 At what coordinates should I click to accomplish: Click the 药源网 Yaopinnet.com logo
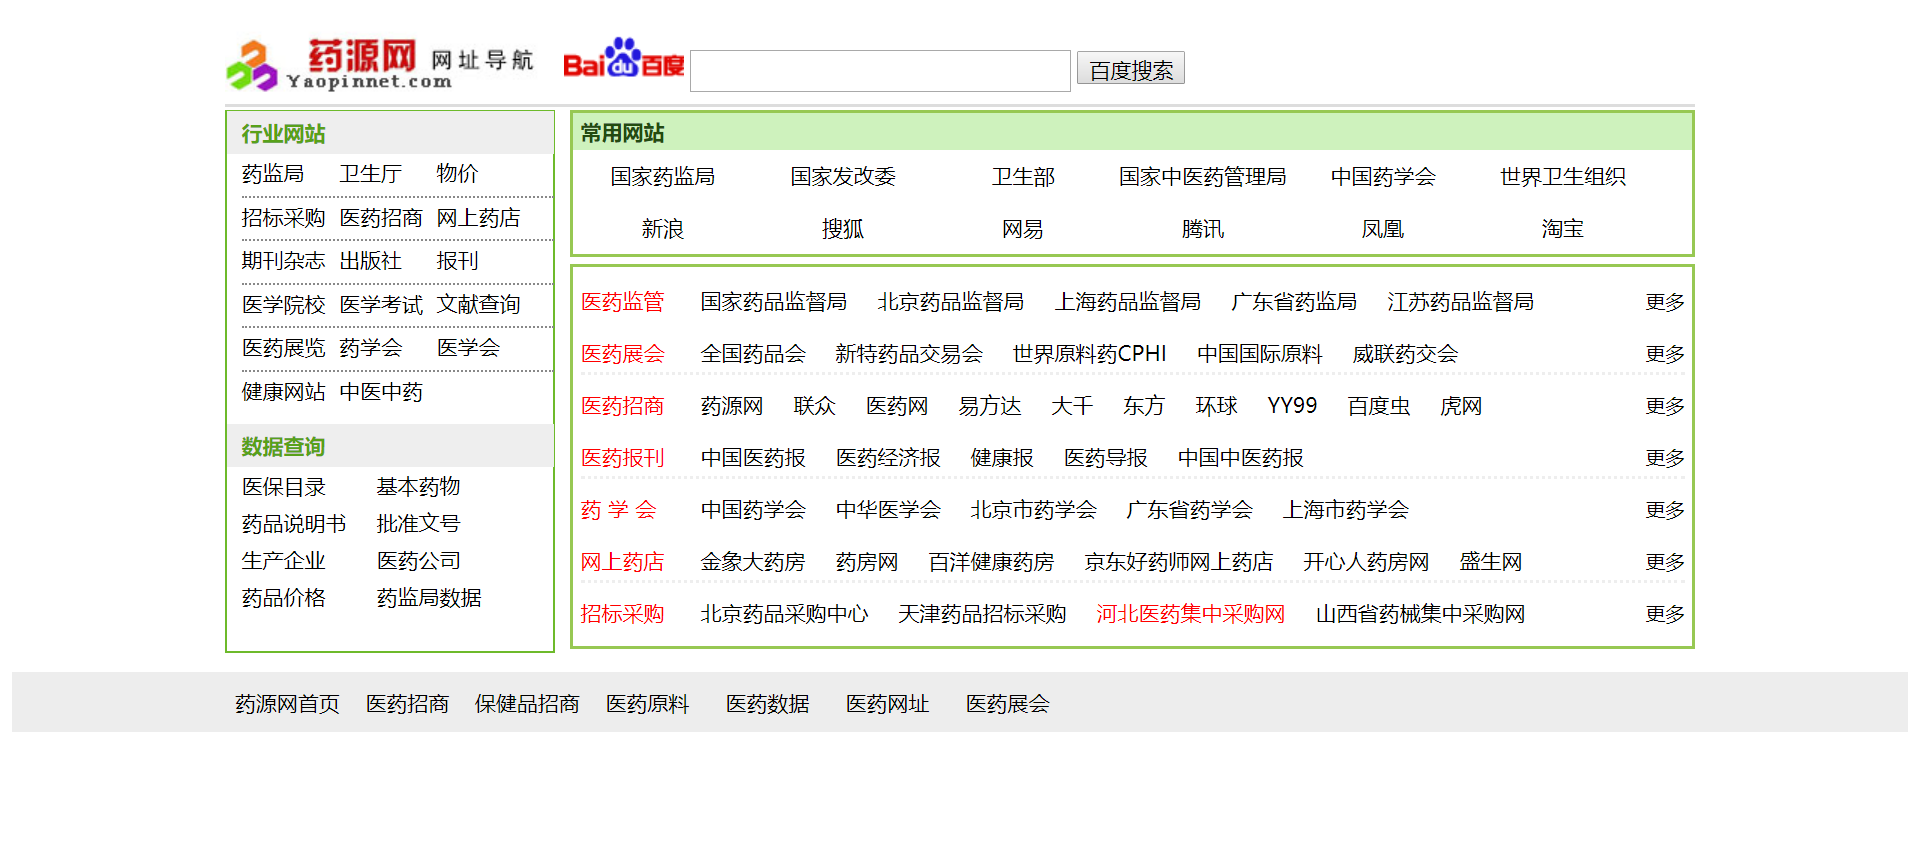click(381, 65)
